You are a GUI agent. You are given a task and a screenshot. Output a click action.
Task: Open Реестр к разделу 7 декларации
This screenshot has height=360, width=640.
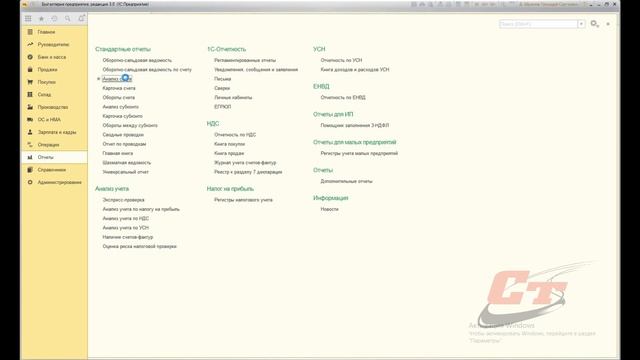(248, 172)
